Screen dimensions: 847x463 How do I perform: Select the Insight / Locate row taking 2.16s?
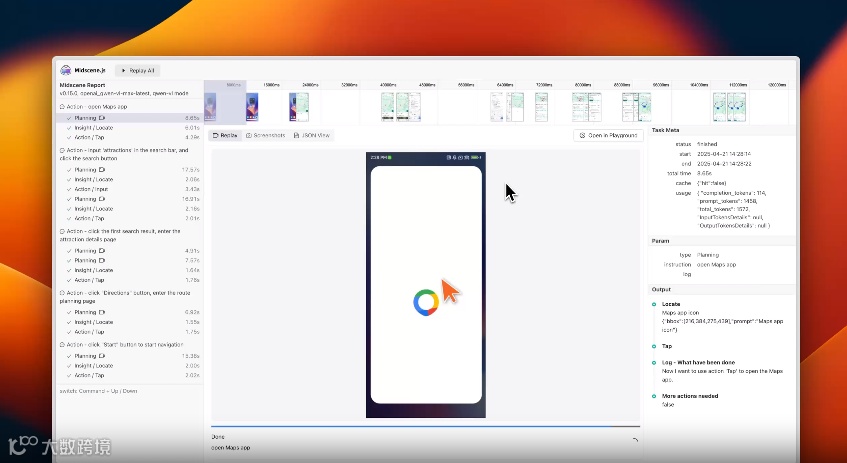click(x=130, y=209)
